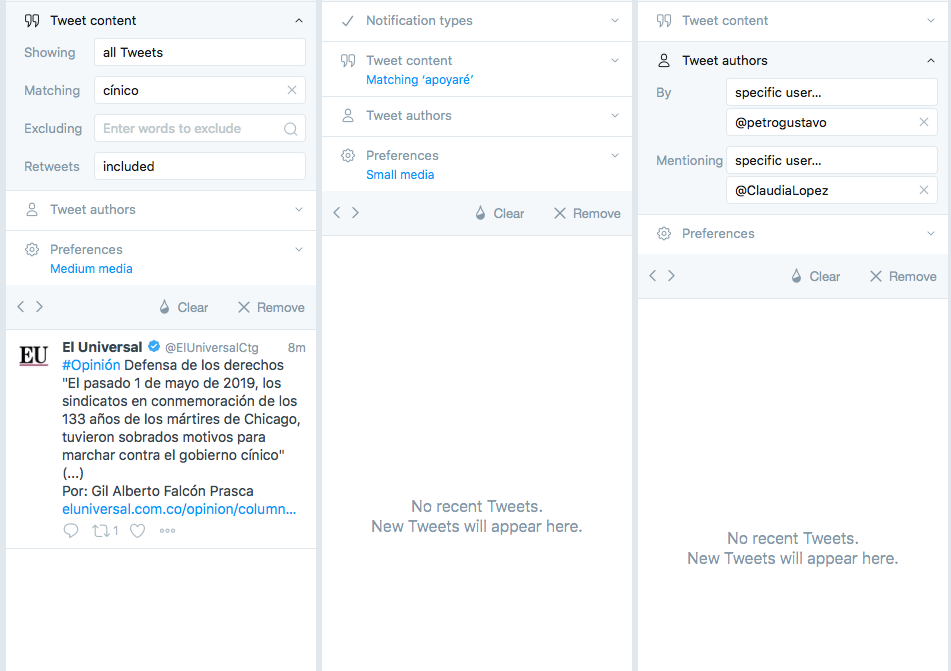The image size is (951, 671).
Task: Reply to El Universal's tweet
Action: click(71, 531)
